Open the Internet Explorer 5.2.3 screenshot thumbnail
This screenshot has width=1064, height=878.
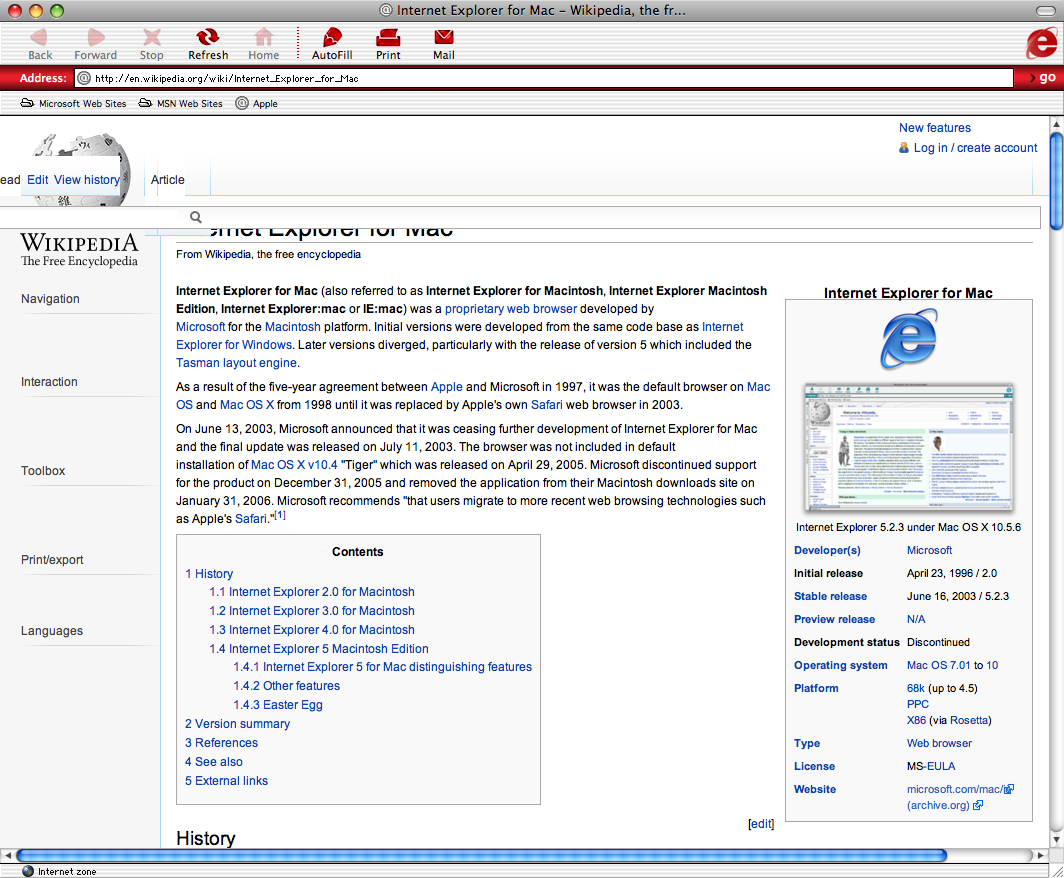coord(909,446)
